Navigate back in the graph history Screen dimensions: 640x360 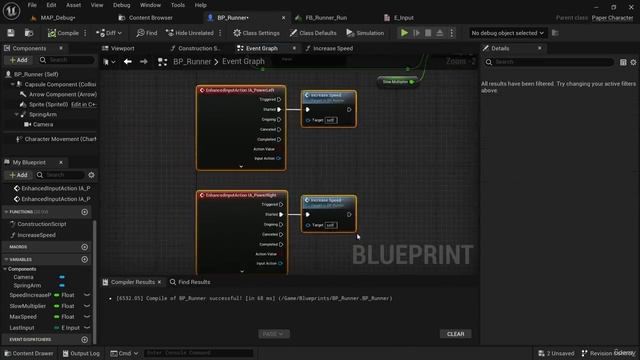pyautogui.click(x=128, y=62)
